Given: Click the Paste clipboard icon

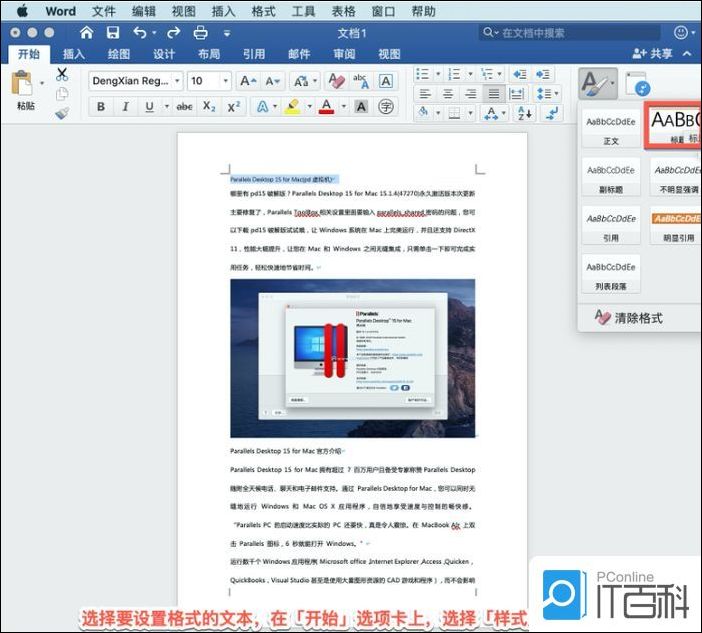Looking at the screenshot, I should [x=22, y=84].
